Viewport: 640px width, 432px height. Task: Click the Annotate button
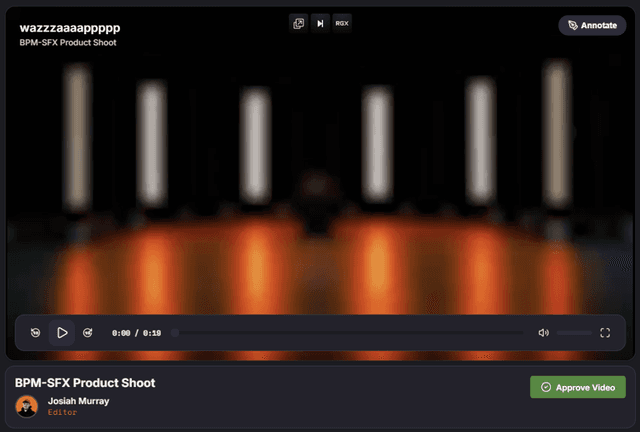coord(592,25)
